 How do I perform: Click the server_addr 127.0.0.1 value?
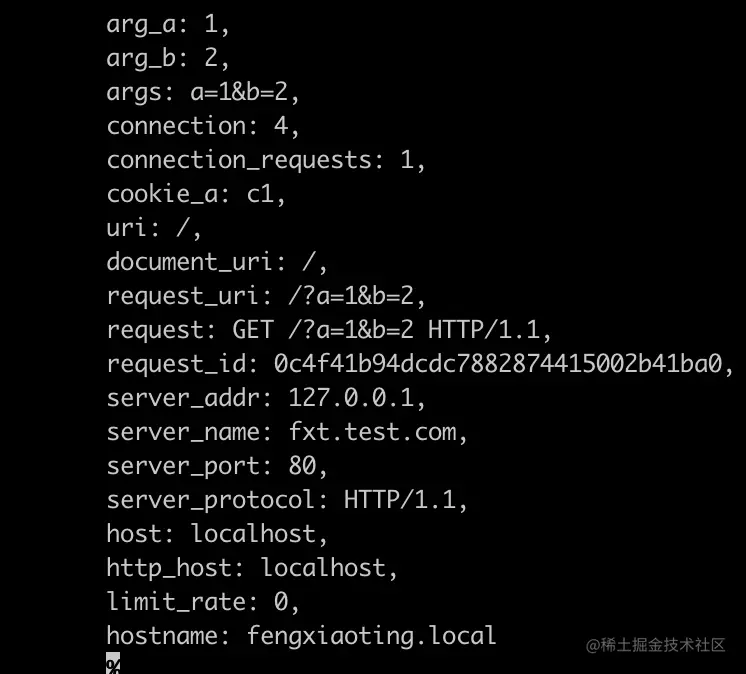tap(357, 398)
